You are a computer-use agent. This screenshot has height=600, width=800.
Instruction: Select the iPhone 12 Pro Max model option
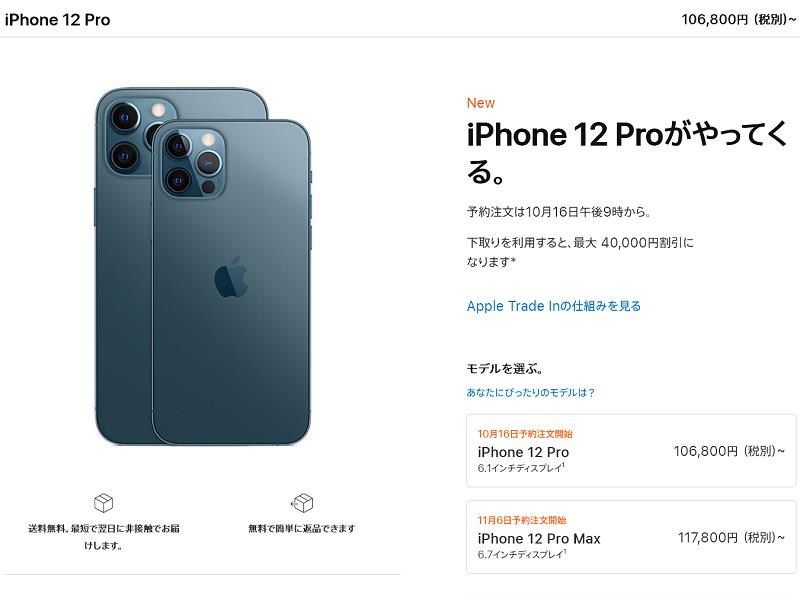click(x=631, y=537)
